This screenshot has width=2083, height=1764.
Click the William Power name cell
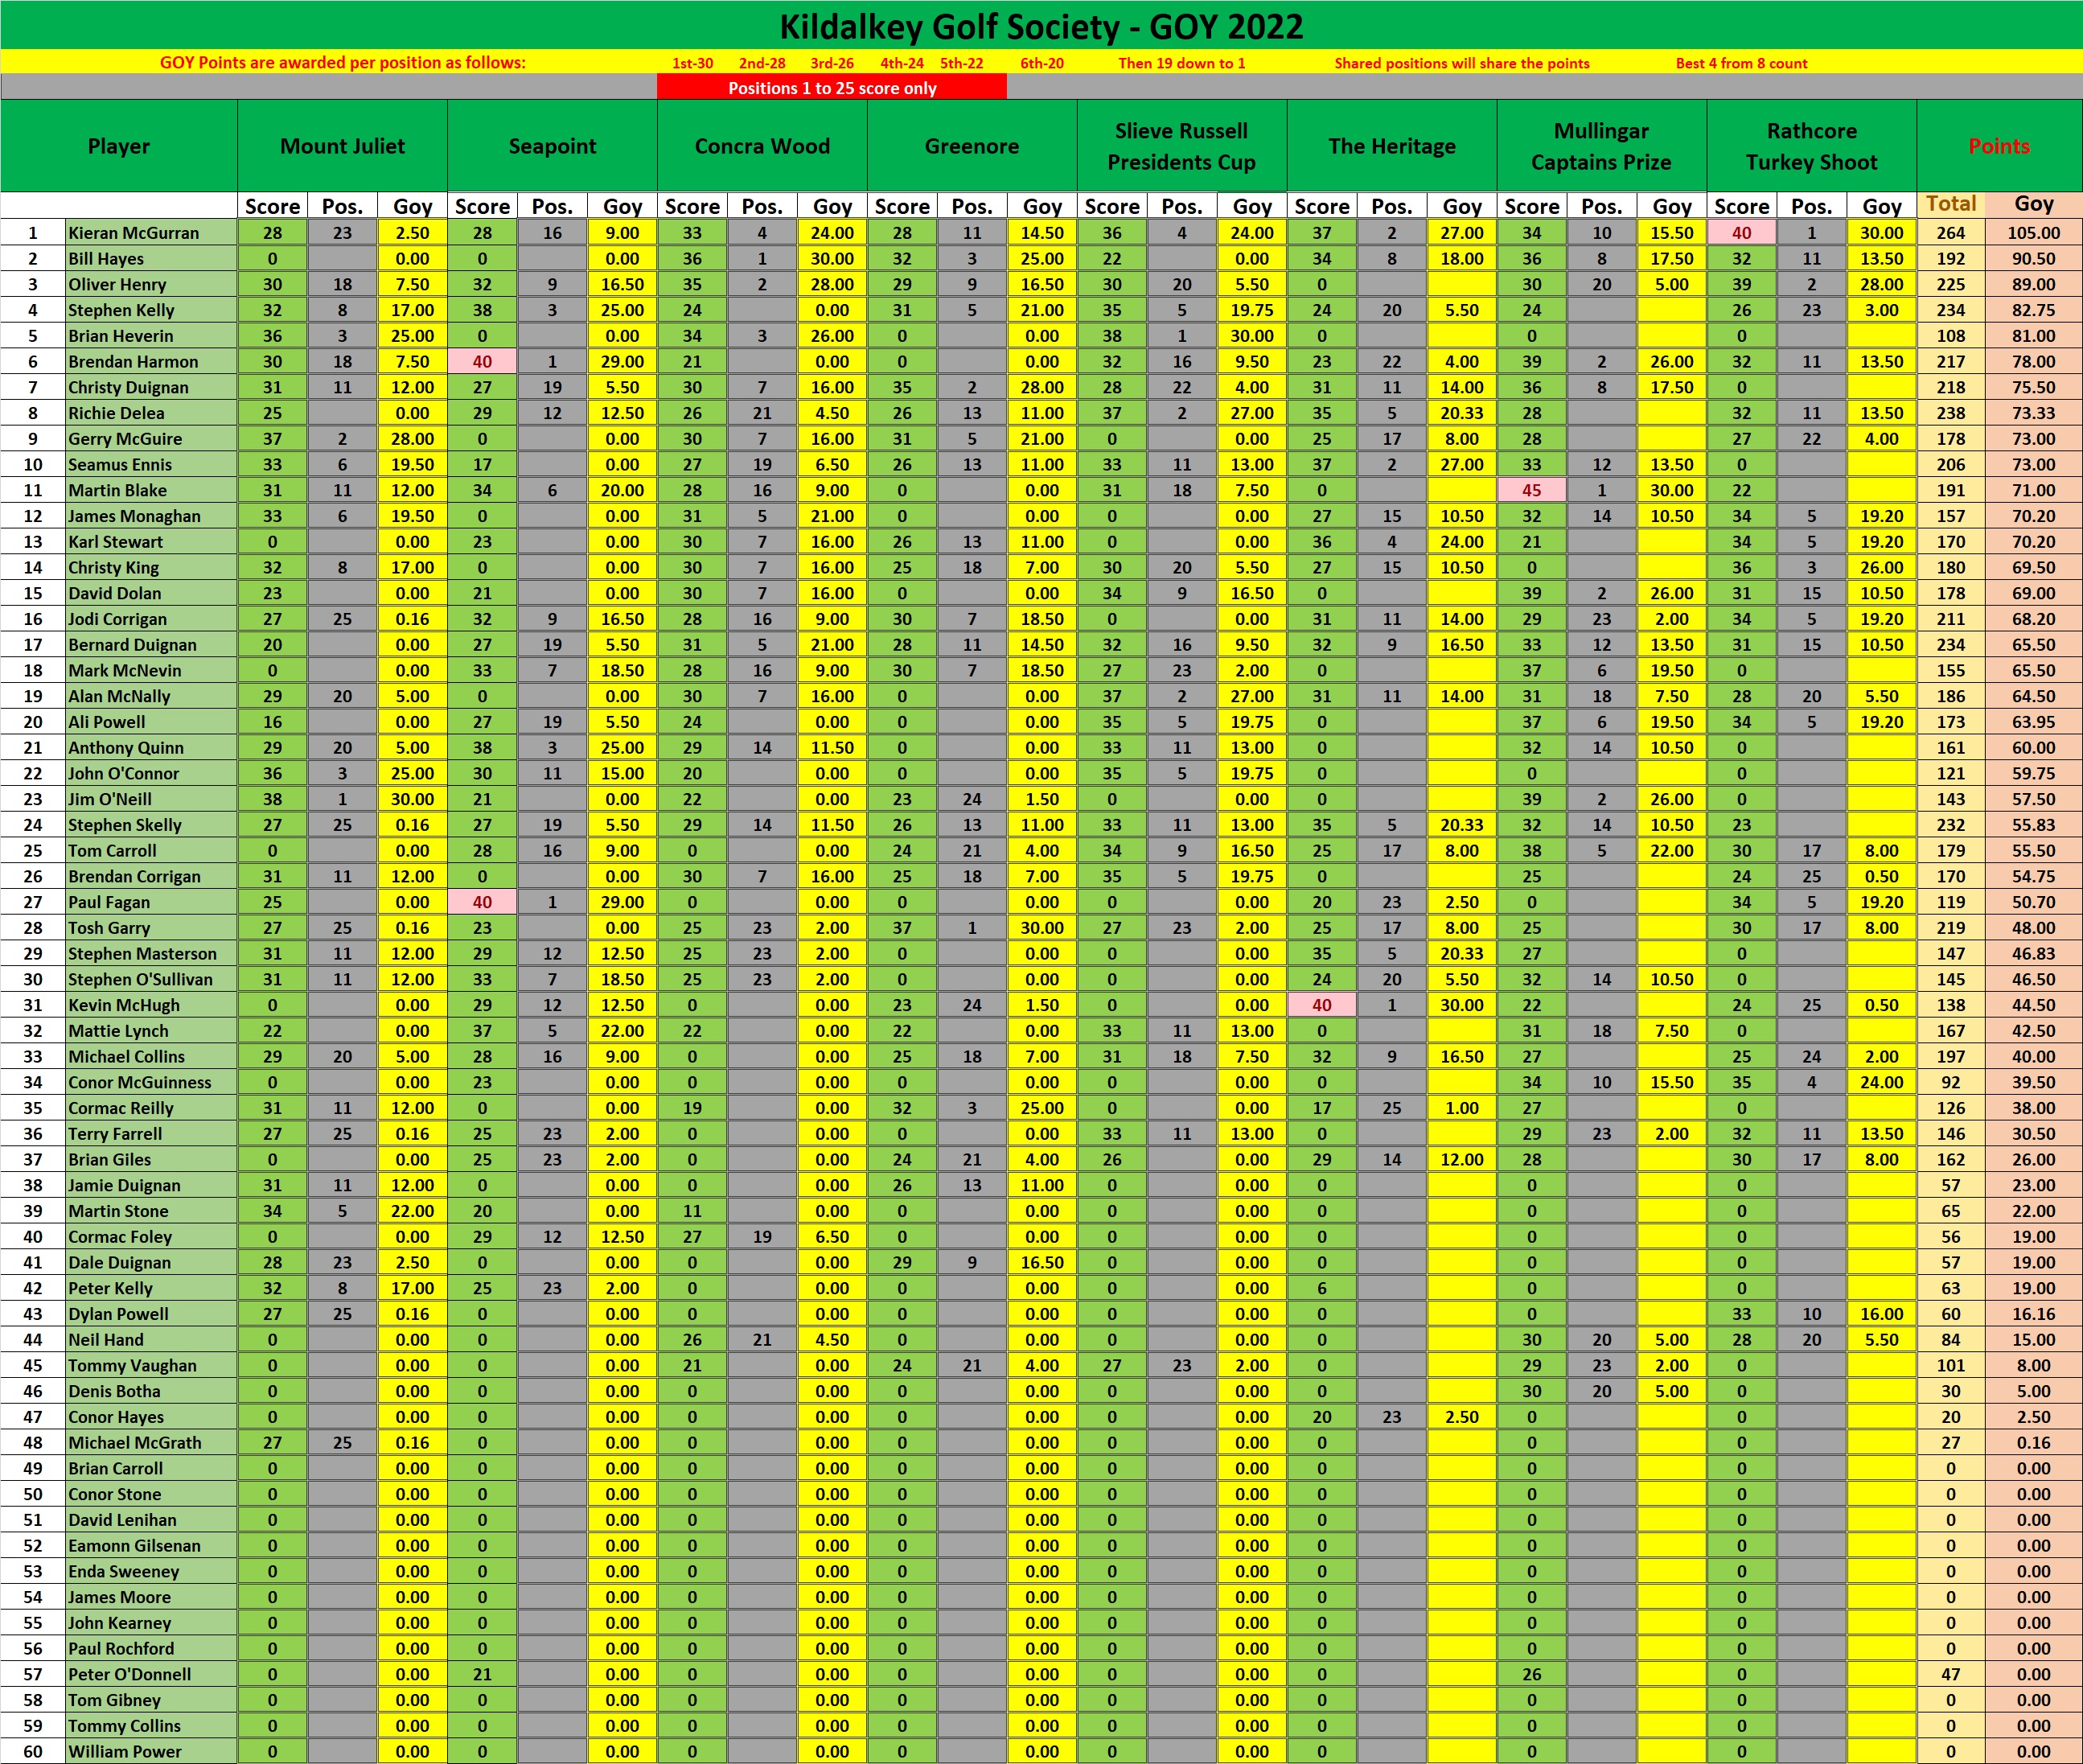151,1752
